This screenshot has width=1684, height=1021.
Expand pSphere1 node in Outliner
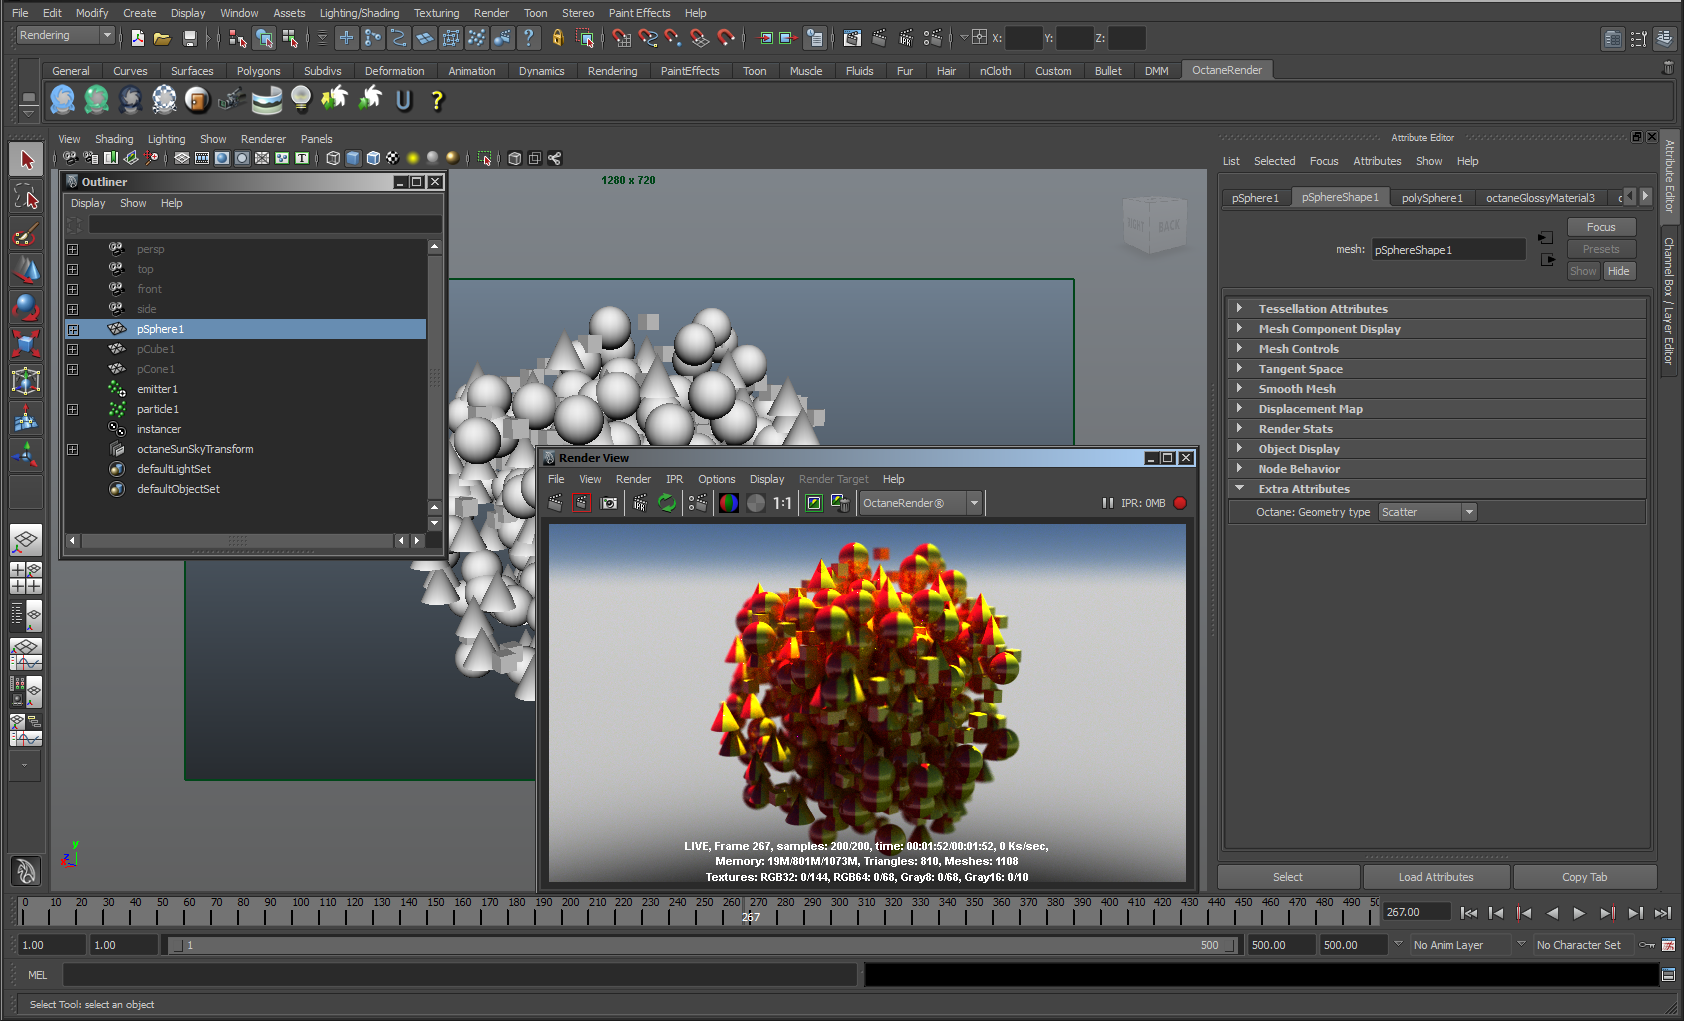[x=73, y=329]
